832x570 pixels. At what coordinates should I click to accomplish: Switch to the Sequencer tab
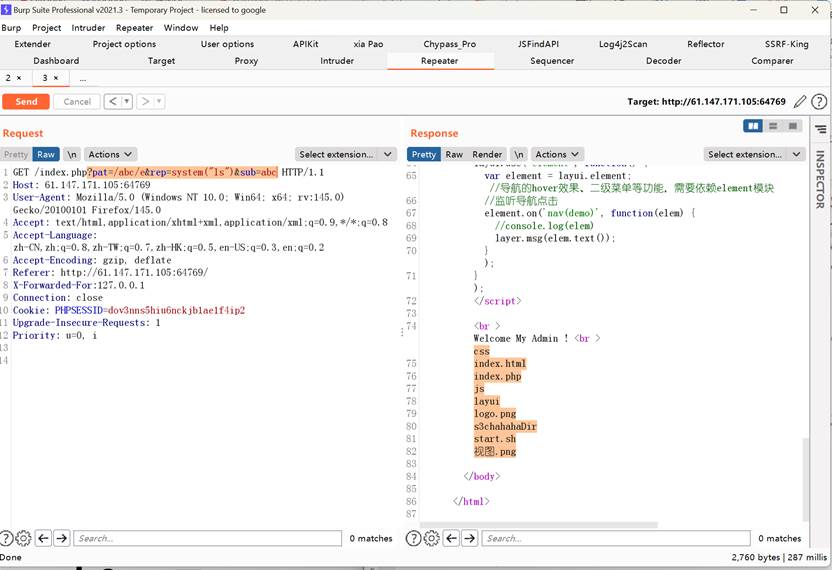552,61
